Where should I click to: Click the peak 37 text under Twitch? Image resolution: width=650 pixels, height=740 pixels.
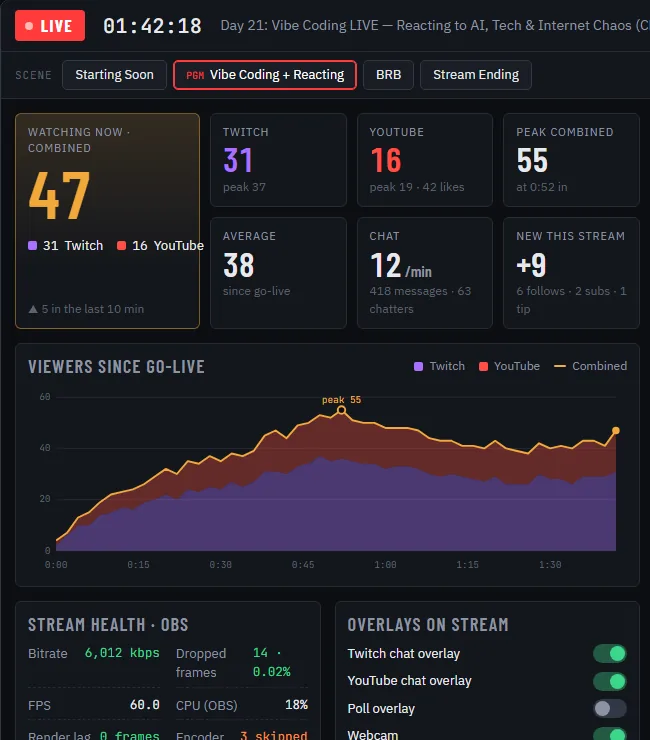244,187
